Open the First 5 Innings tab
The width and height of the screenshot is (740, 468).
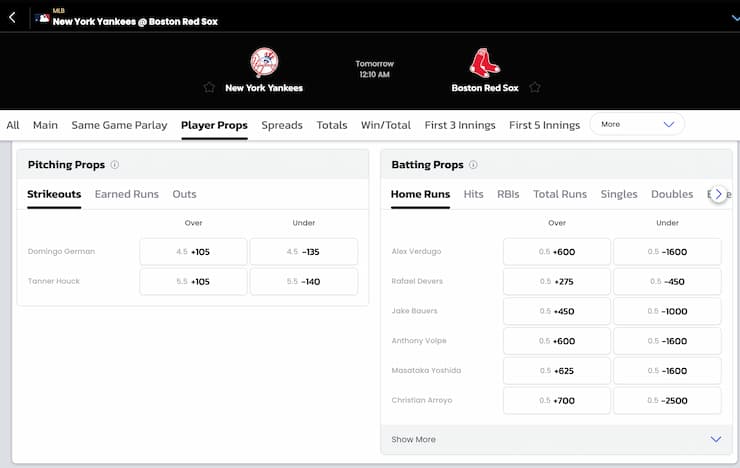point(545,125)
